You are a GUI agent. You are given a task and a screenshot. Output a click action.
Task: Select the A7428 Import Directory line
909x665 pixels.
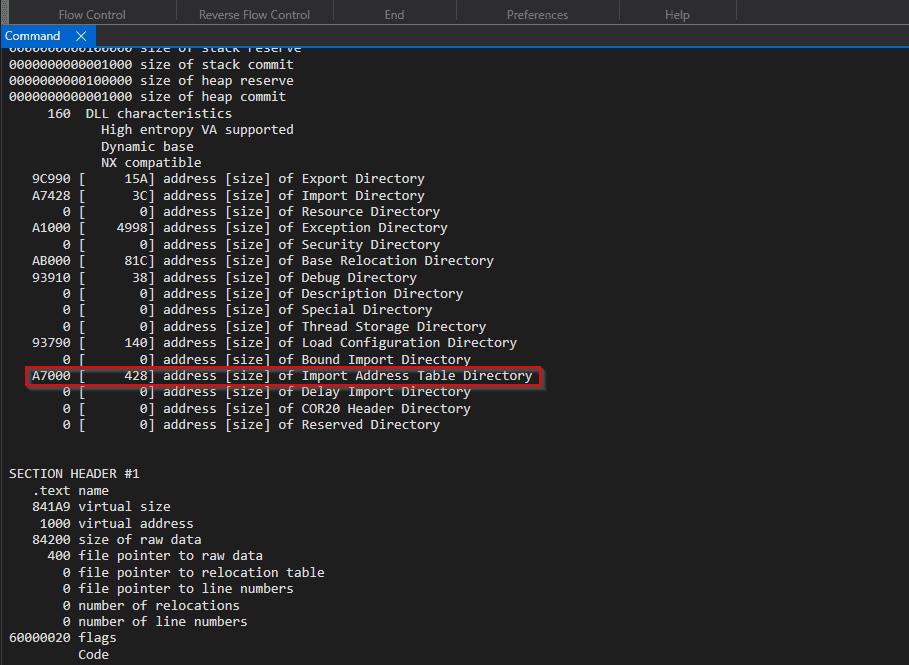228,195
